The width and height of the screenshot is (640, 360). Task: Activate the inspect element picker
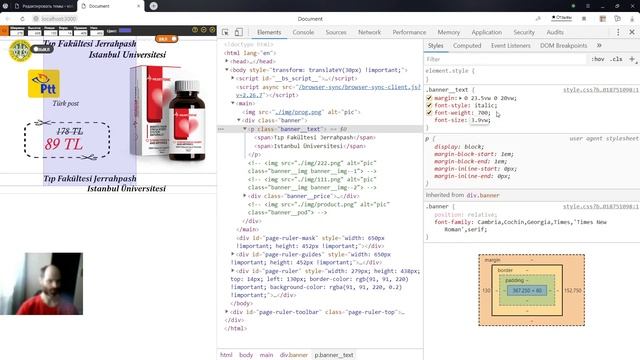pos(225,32)
